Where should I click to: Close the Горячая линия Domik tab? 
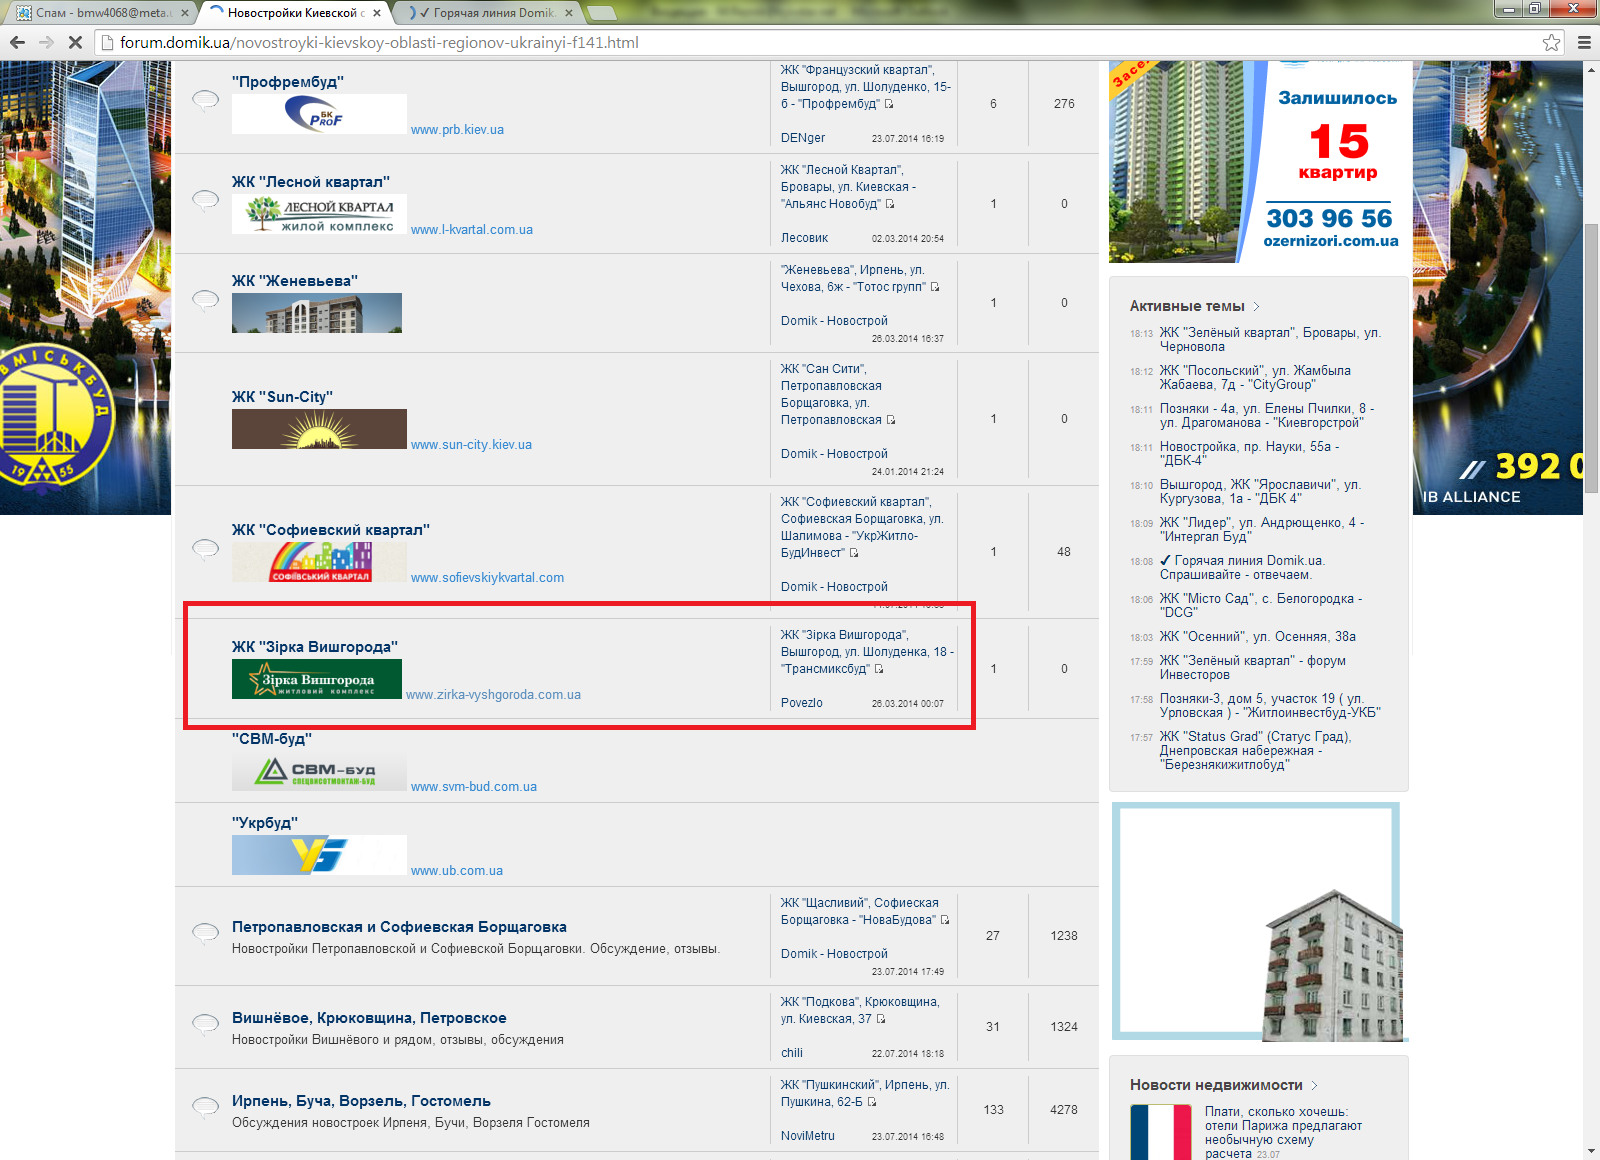(569, 13)
